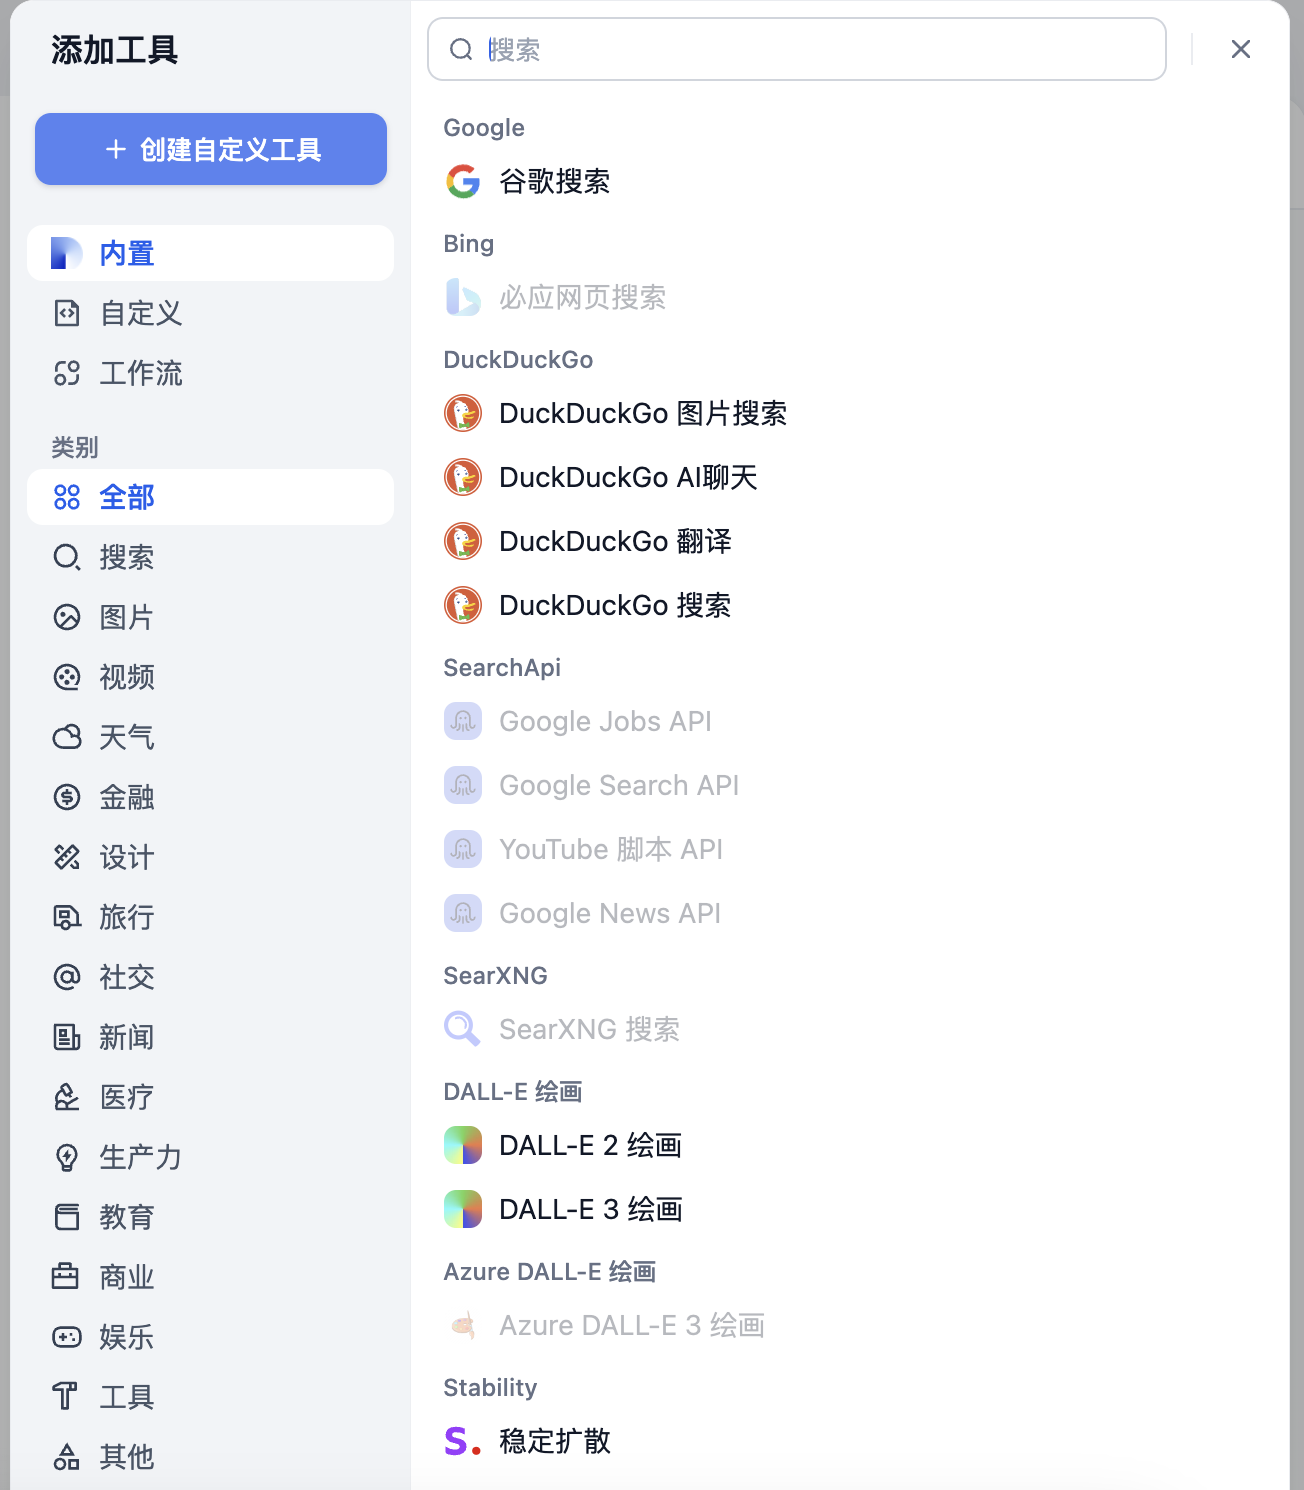The width and height of the screenshot is (1304, 1490).
Task: Open DuckDuckGo AI聊天 tool icon
Action: click(x=463, y=477)
